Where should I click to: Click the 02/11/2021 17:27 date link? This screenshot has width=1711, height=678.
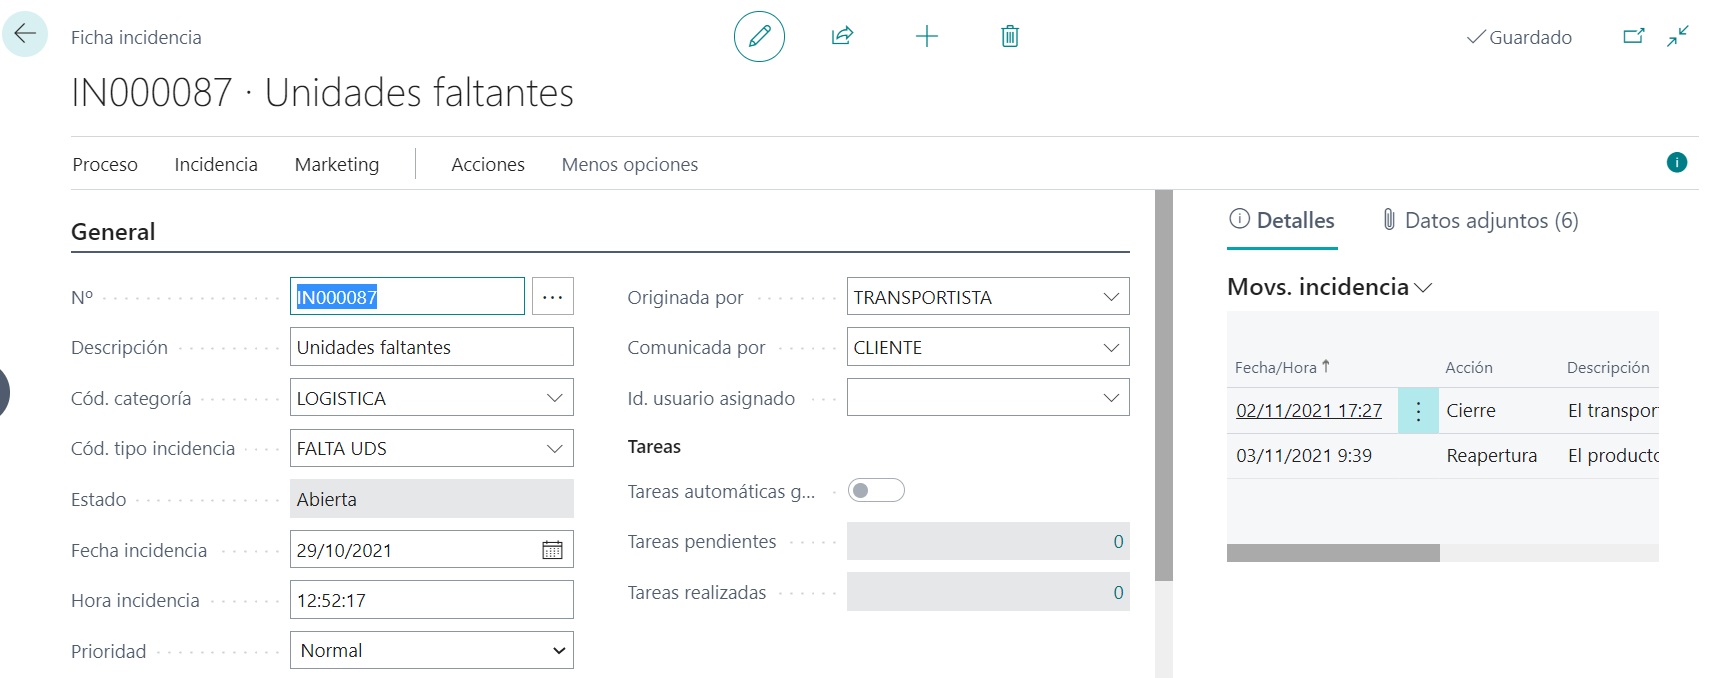1308,411
